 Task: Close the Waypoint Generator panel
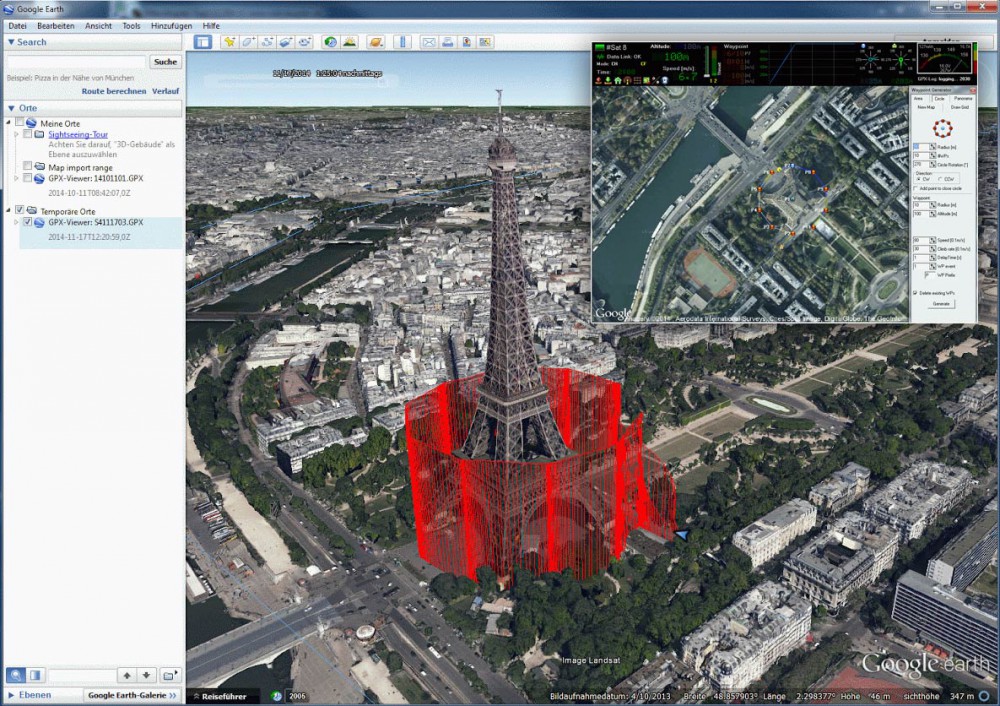[x=973, y=91]
